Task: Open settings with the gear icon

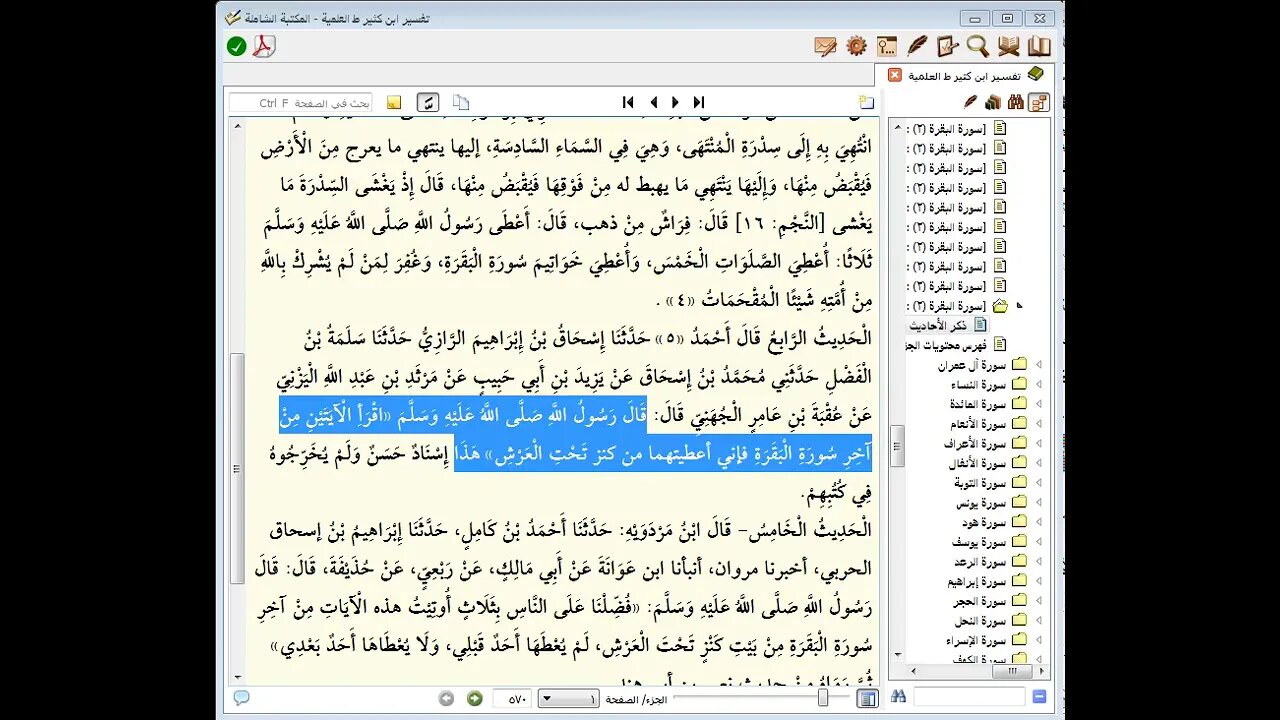Action: 856,46
